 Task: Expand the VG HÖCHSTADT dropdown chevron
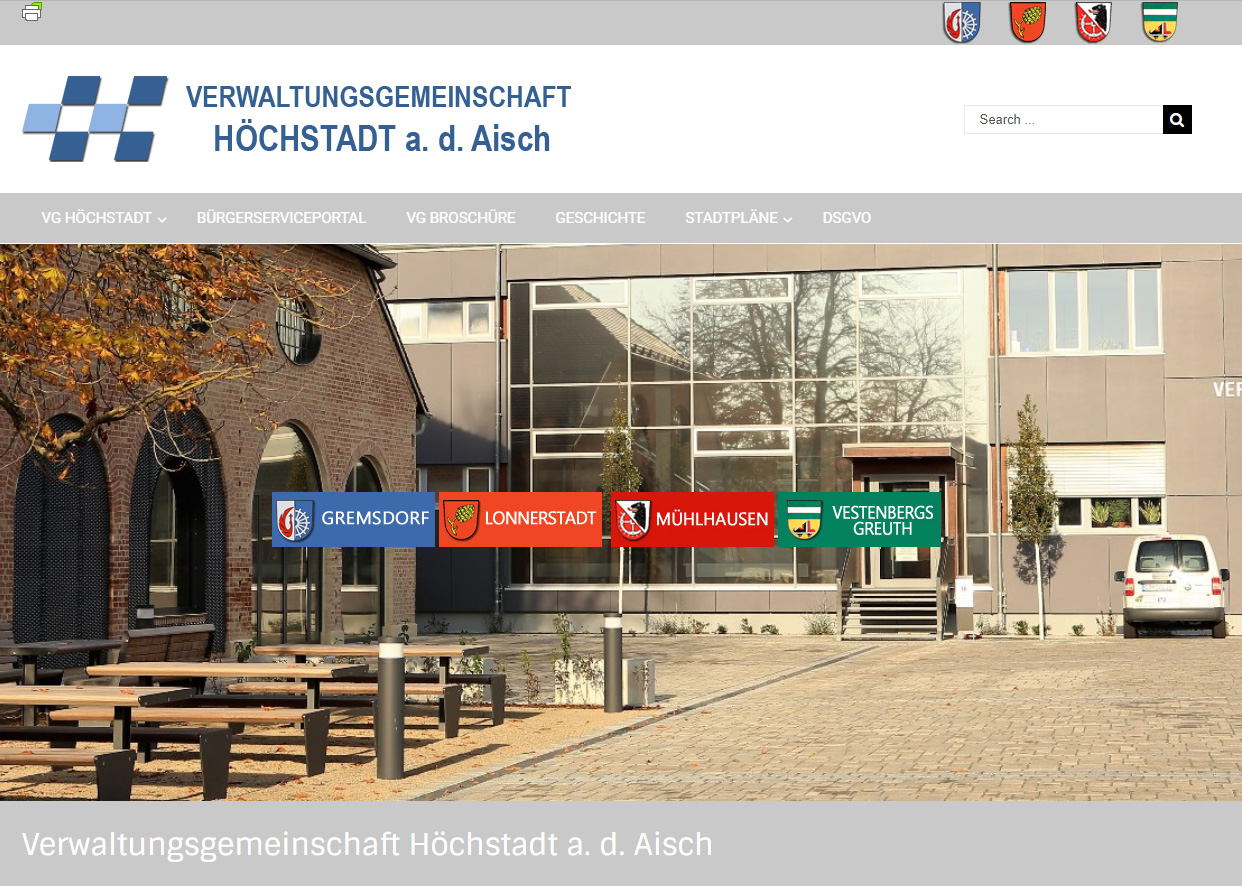tap(162, 219)
